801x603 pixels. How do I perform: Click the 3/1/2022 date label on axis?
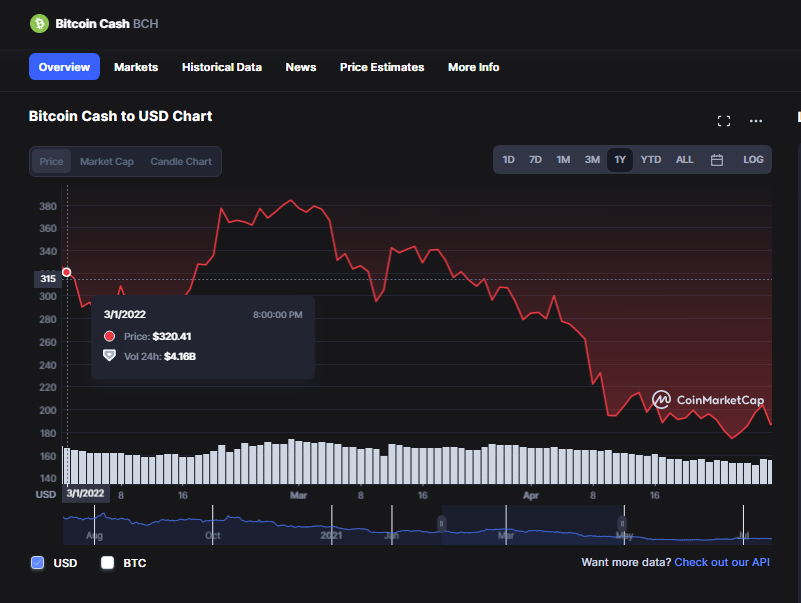(x=85, y=494)
